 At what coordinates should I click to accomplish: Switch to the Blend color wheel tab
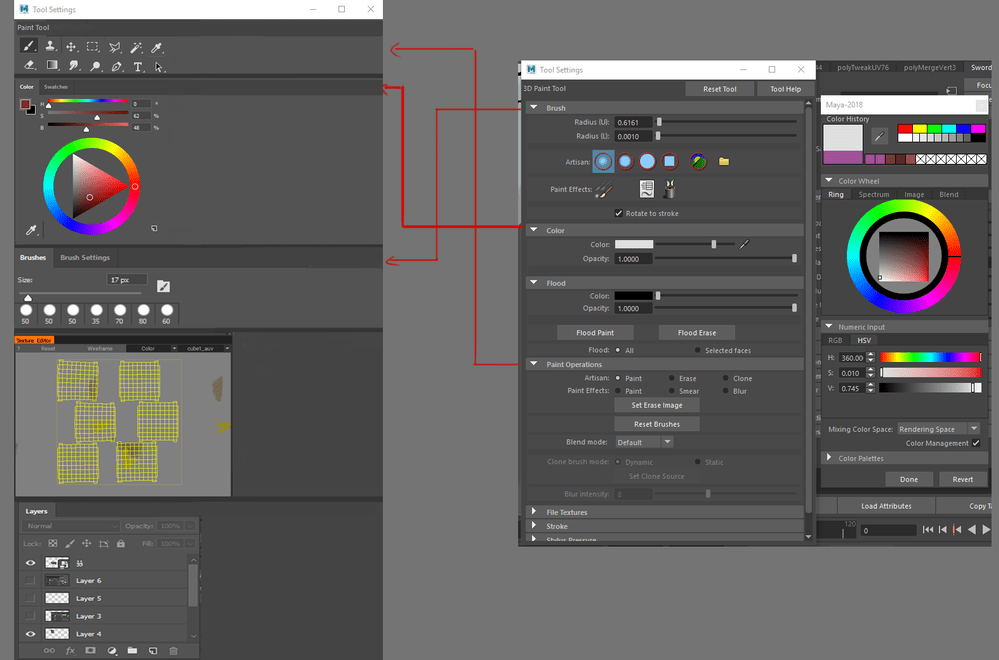[949, 194]
